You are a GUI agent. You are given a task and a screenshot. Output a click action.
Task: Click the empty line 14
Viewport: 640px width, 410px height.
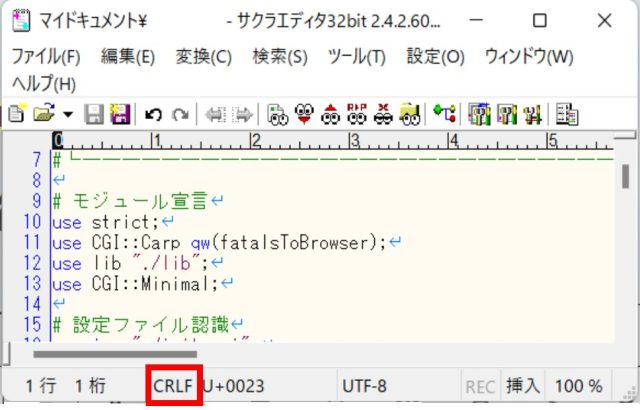[333, 304]
